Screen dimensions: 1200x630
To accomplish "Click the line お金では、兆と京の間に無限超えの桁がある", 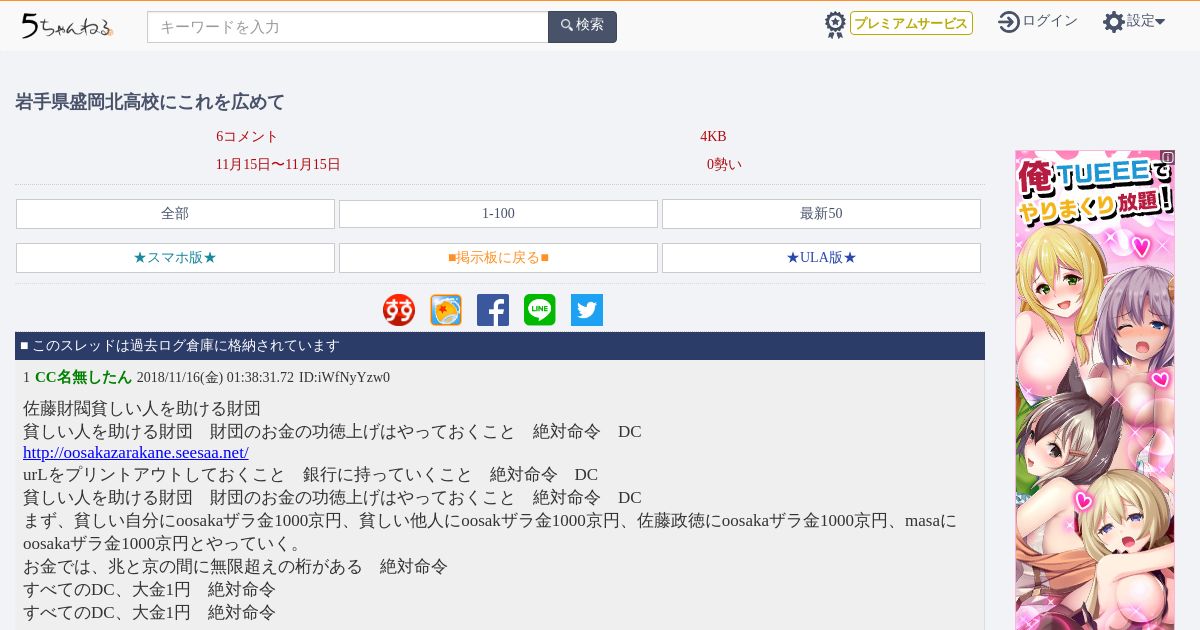I will [x=193, y=567].
